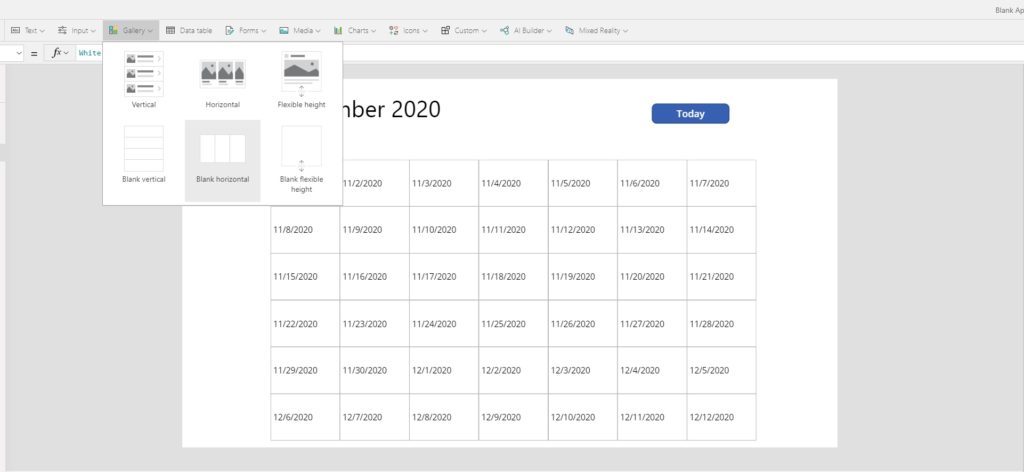Select the 12/2/2020 calendar cell
Viewport: 1024px width, 472px height.
coord(513,370)
